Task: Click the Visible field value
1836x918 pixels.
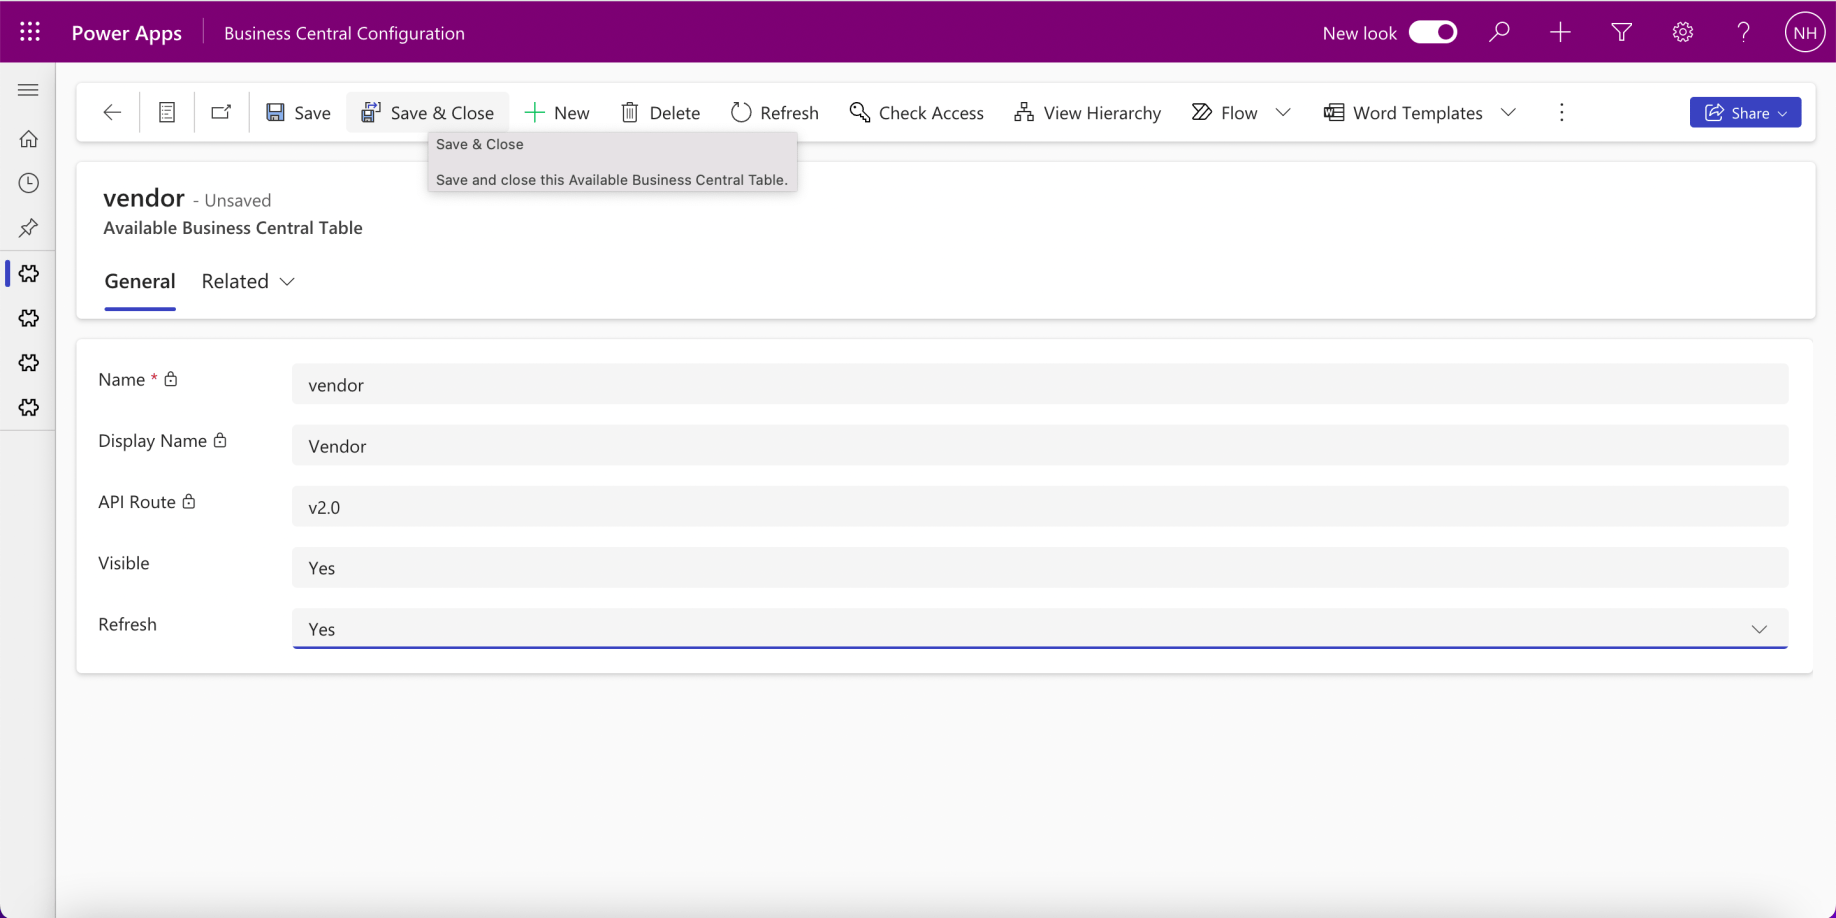Action: 1039,568
